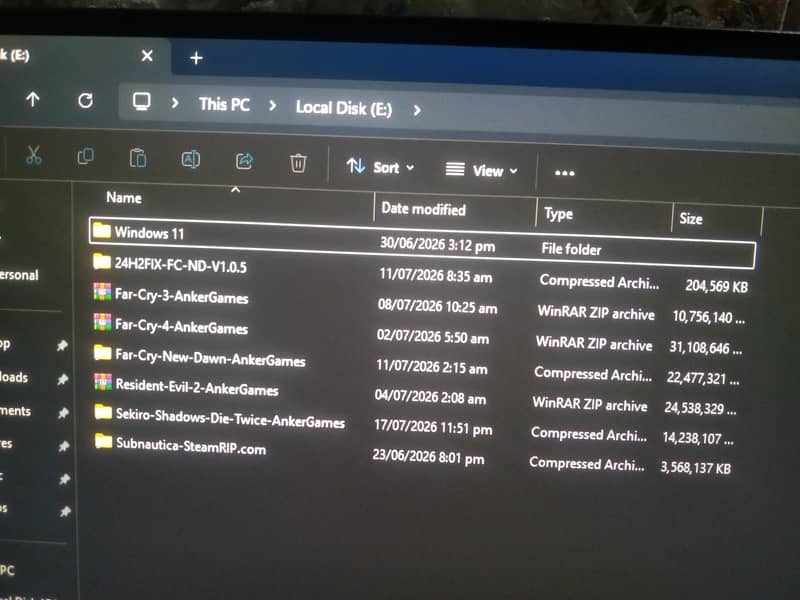The height and width of the screenshot is (600, 800).
Task: Click the 24H2FIX-FC-ND-V1.0.5 file name
Action: pos(181,265)
